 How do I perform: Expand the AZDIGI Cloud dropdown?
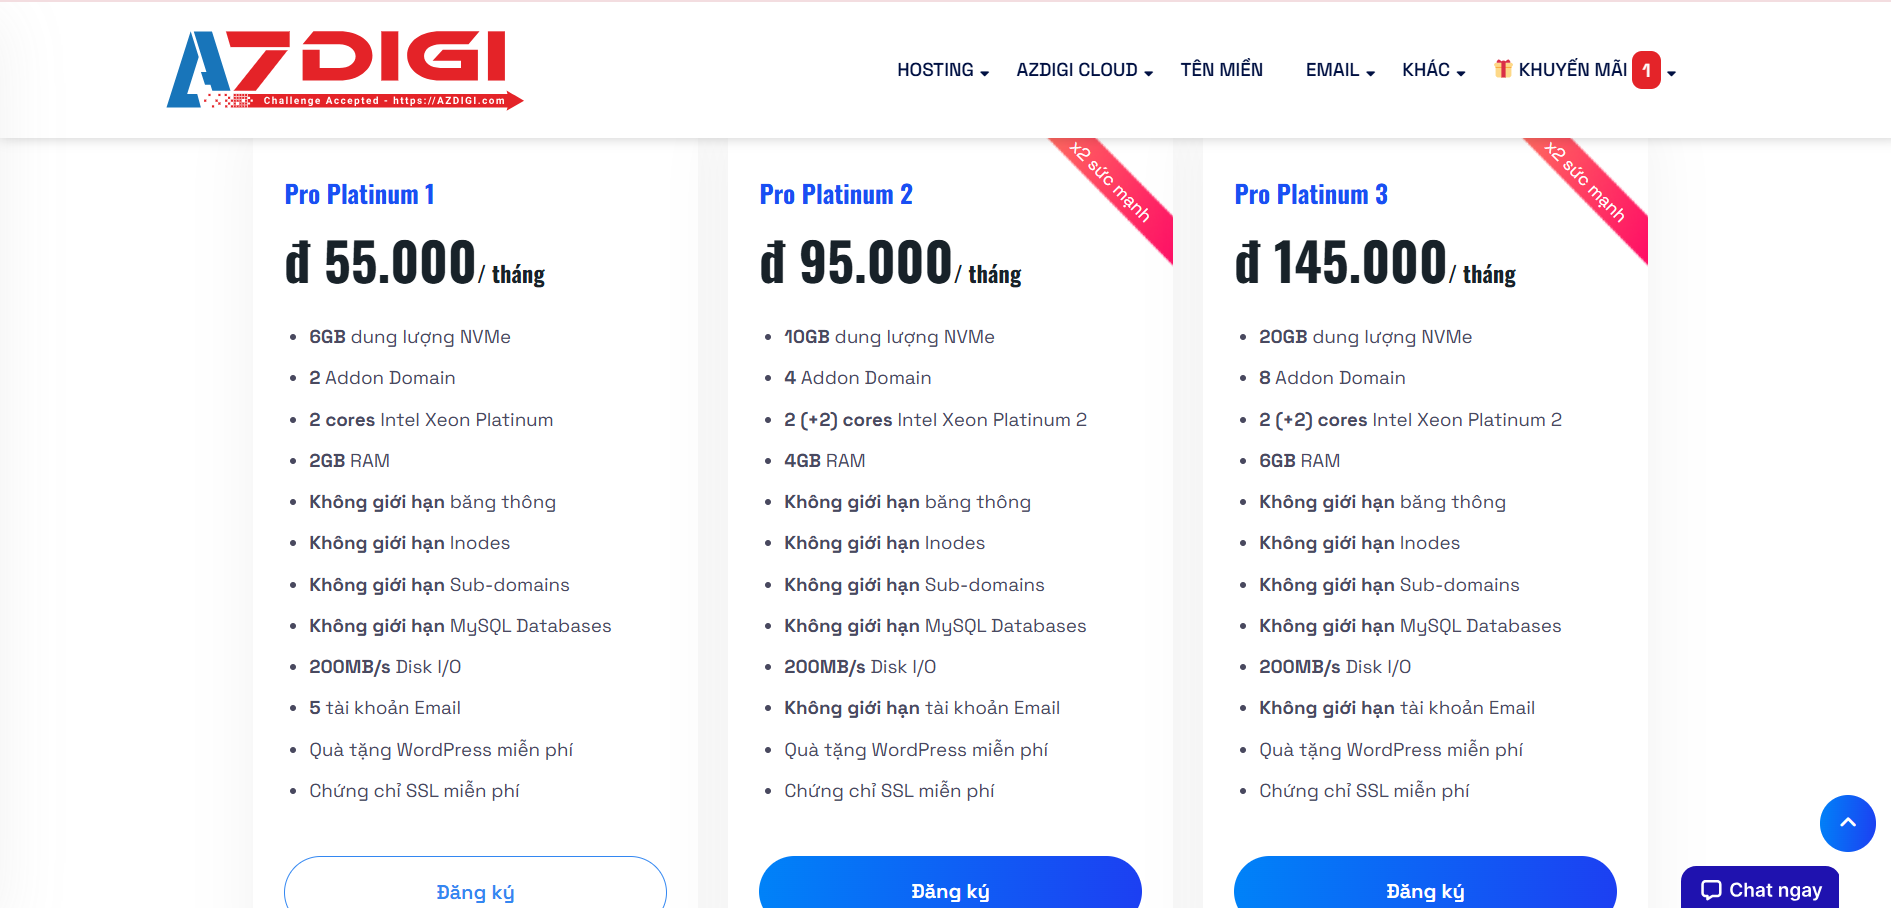(x=1084, y=70)
